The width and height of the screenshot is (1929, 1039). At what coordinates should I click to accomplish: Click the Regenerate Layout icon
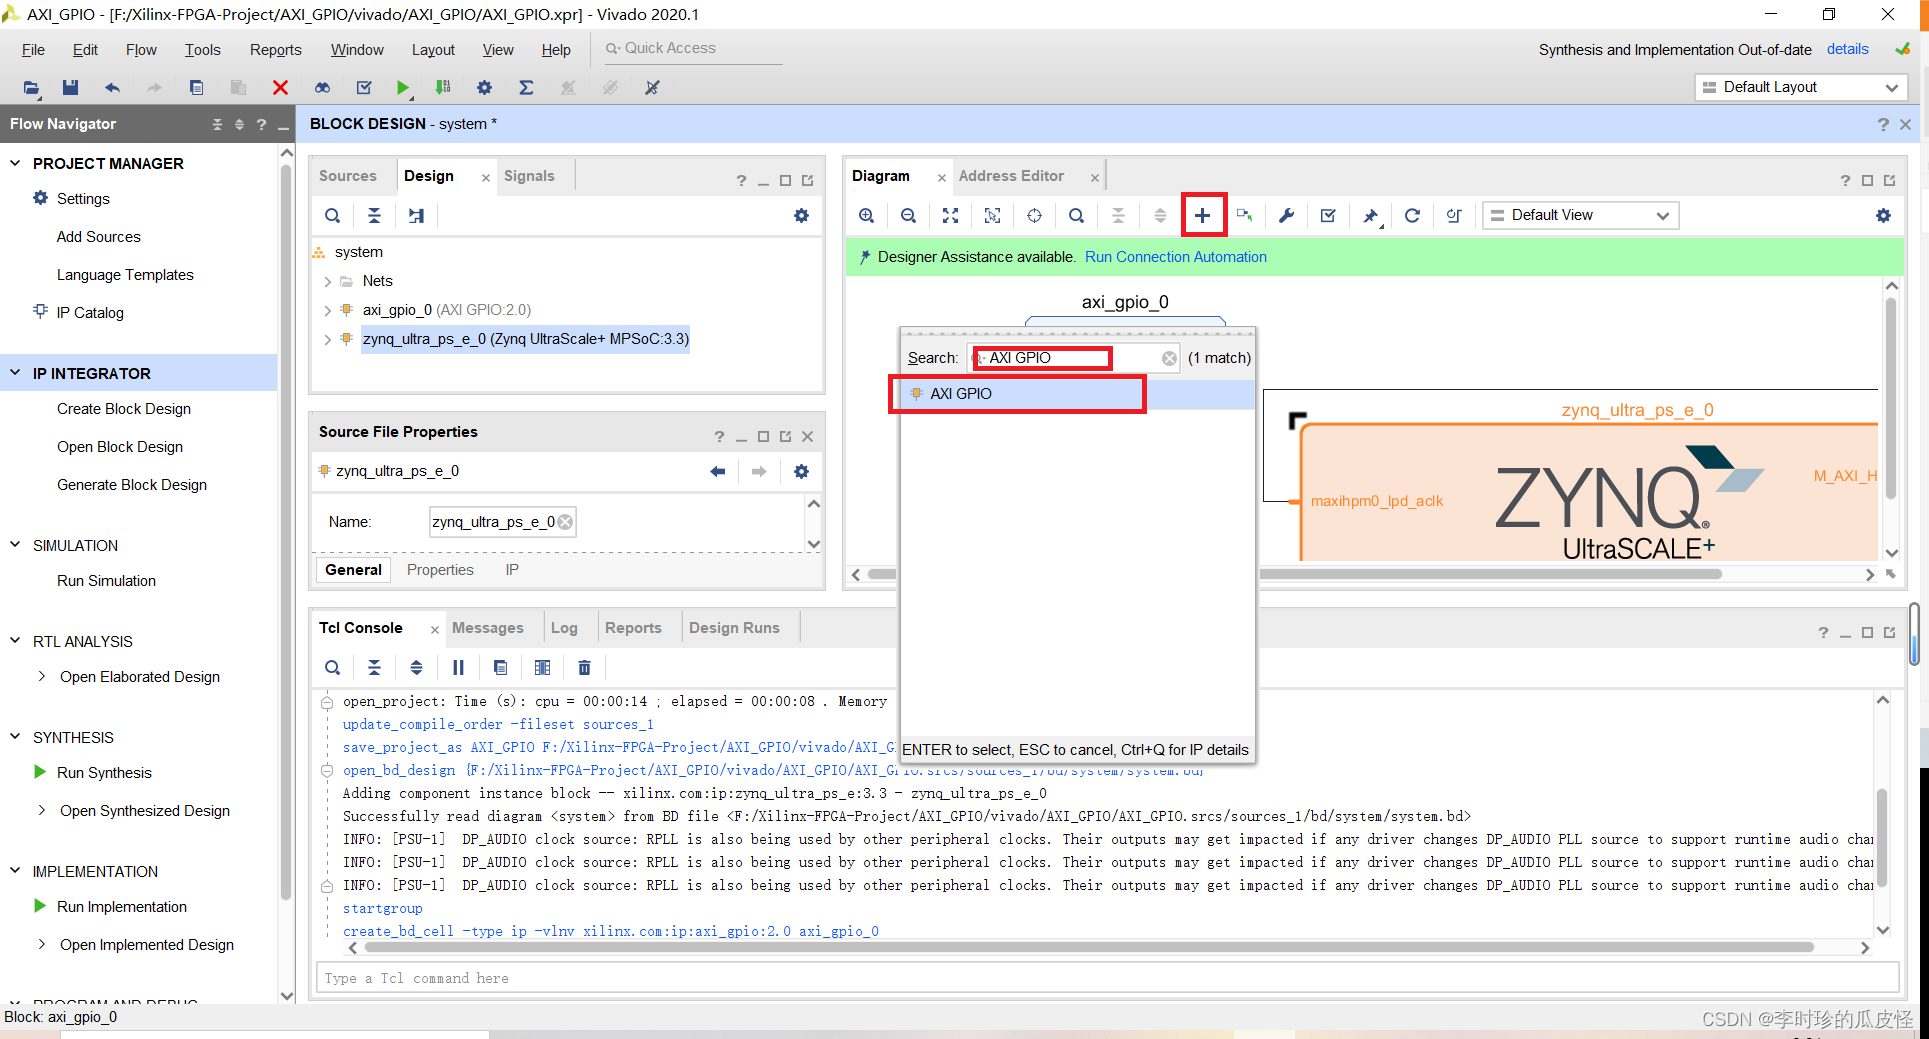tap(1412, 215)
